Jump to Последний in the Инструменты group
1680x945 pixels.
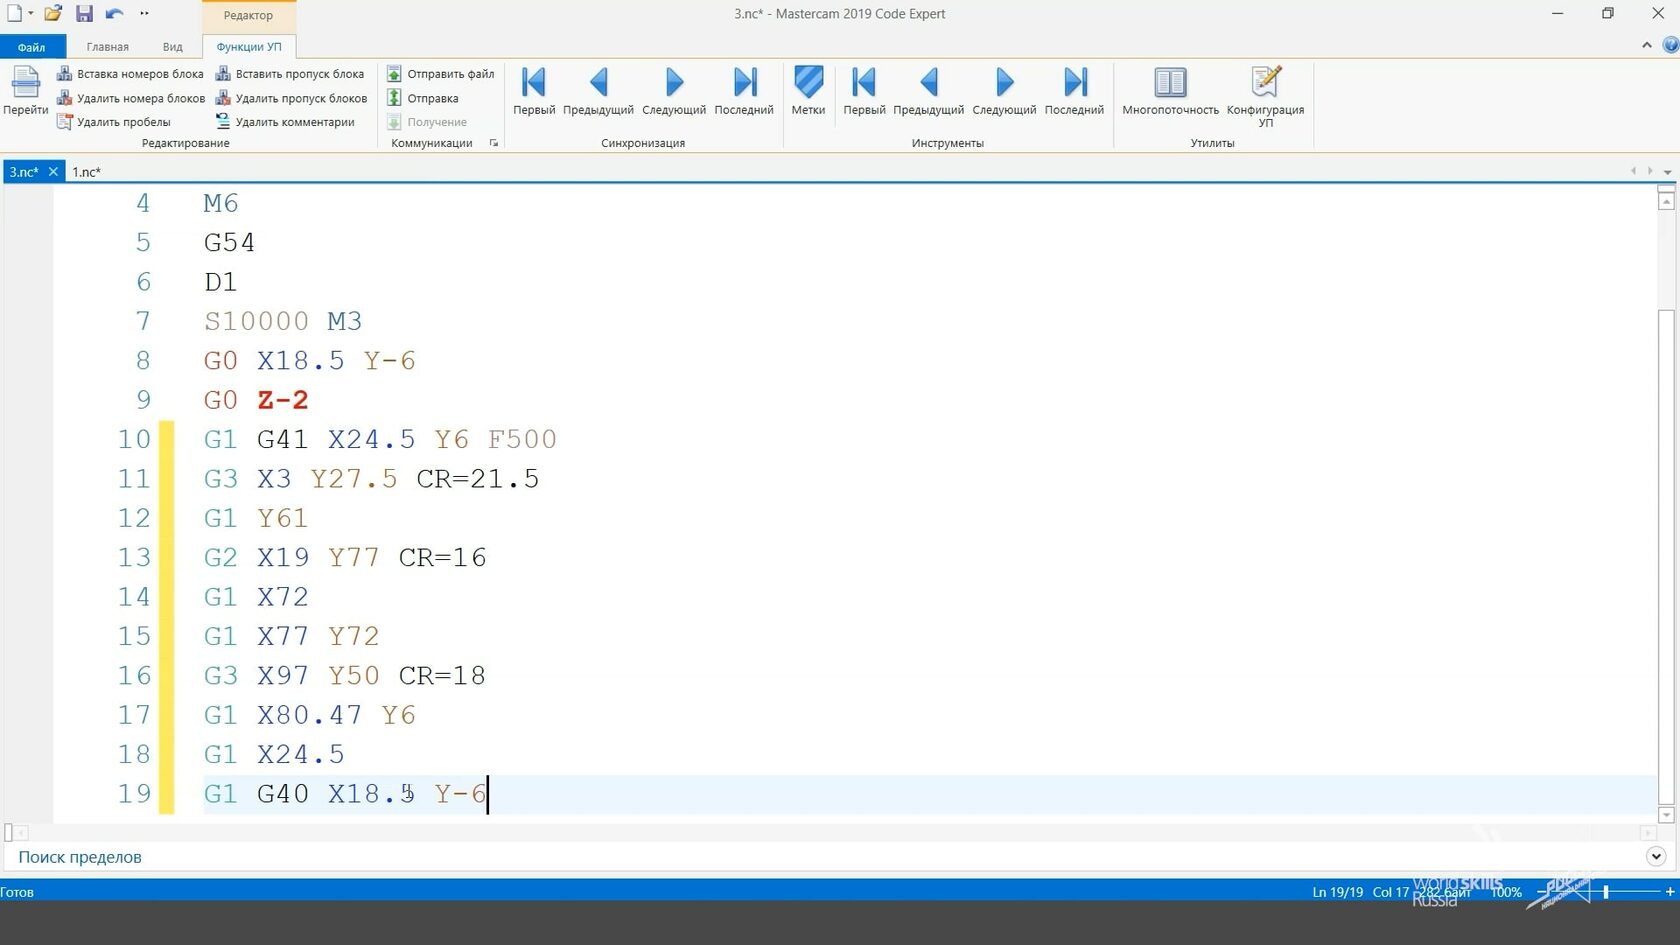(1074, 91)
